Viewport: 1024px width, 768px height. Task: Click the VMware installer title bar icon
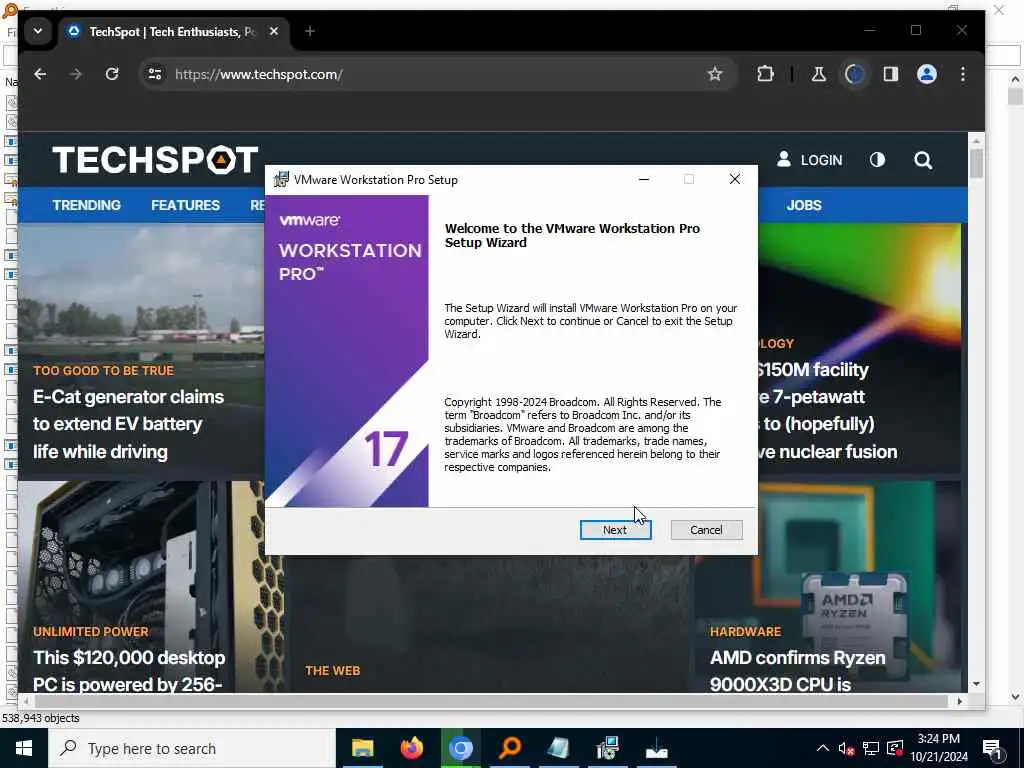(x=281, y=180)
